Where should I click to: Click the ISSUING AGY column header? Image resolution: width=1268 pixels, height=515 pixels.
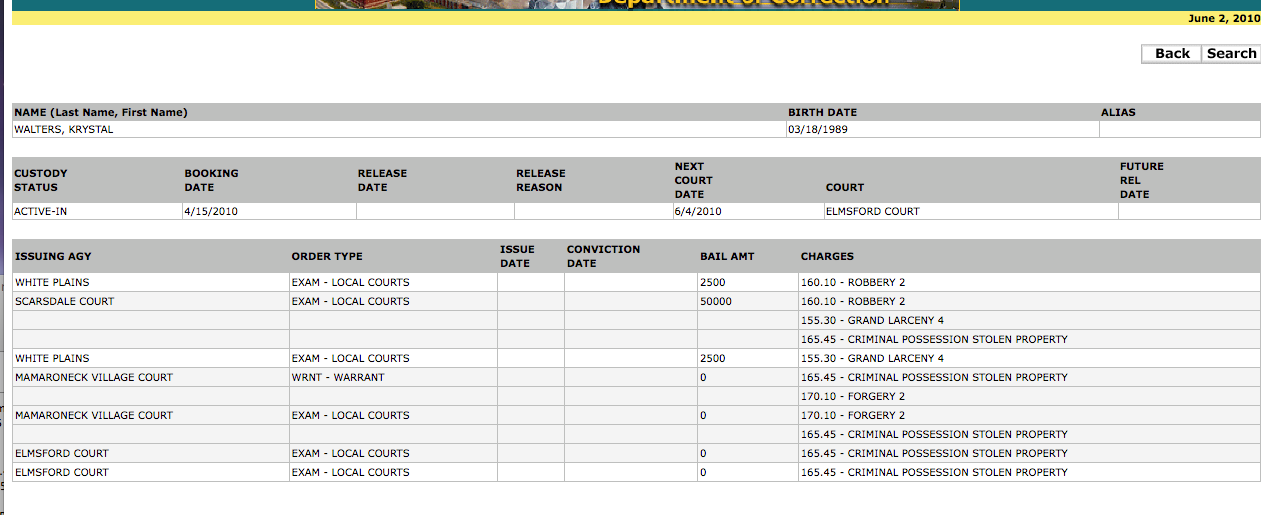pyautogui.click(x=53, y=257)
